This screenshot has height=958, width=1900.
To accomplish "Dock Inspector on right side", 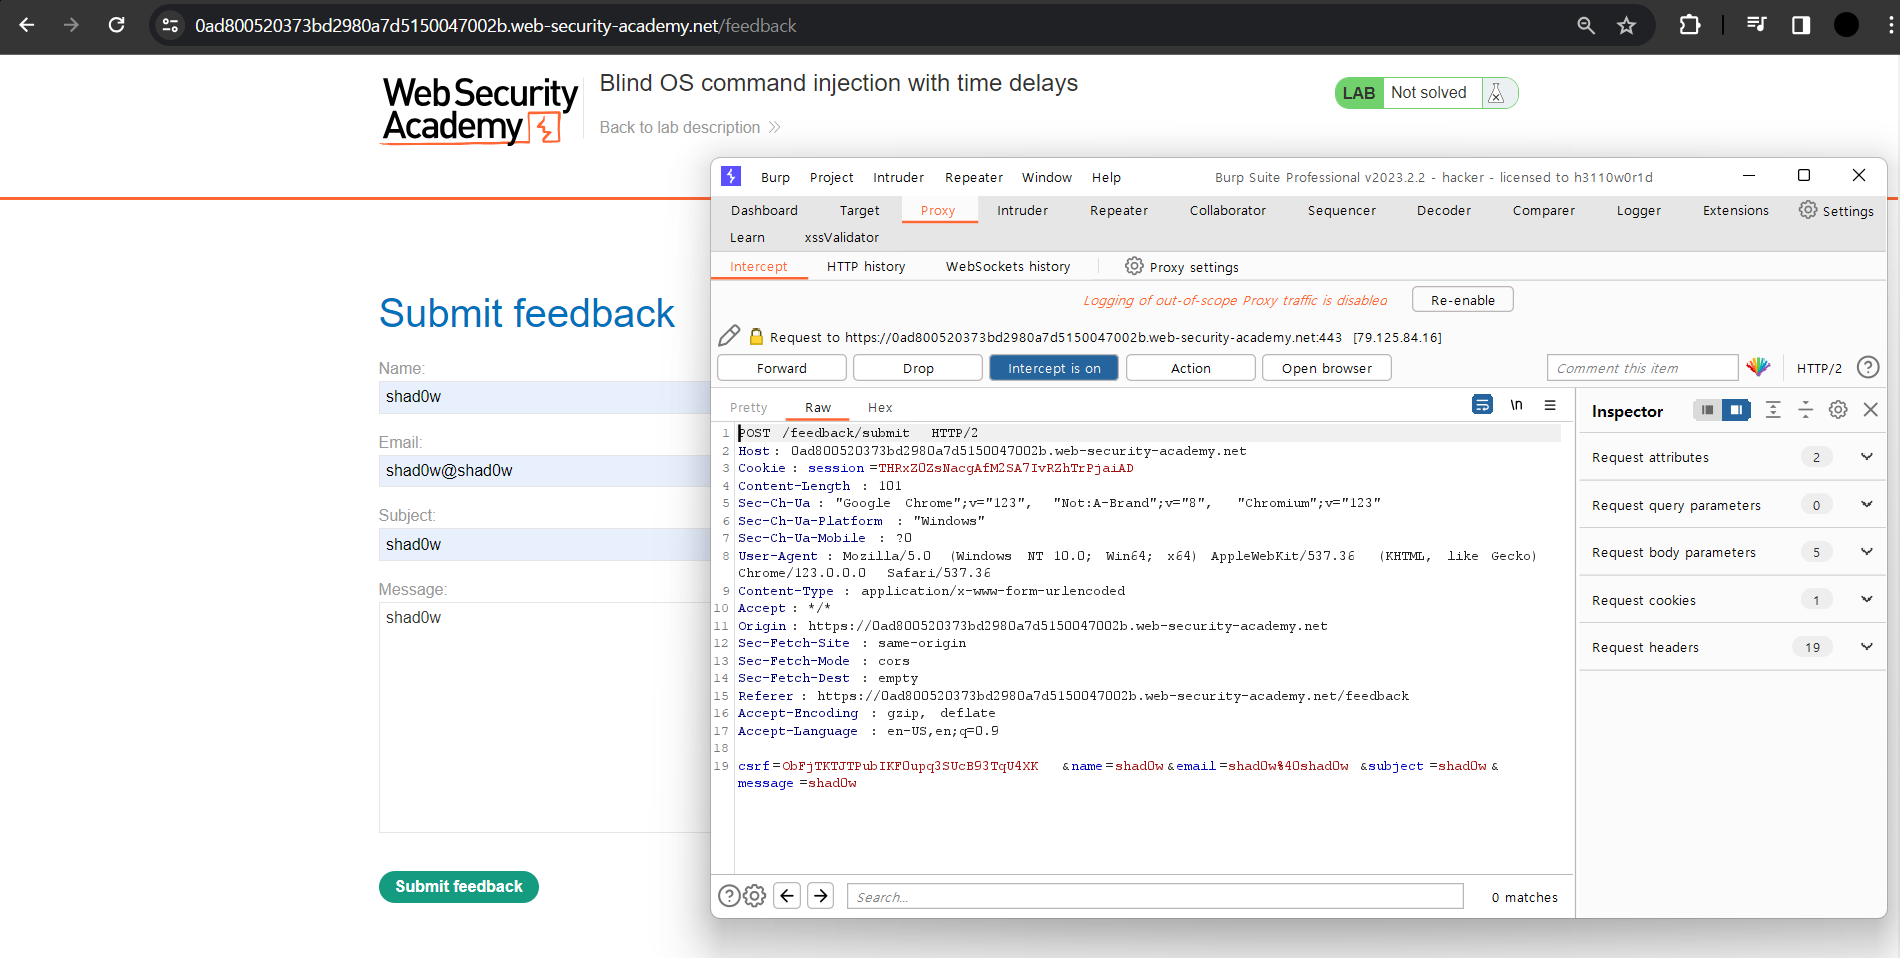I will [x=1736, y=410].
